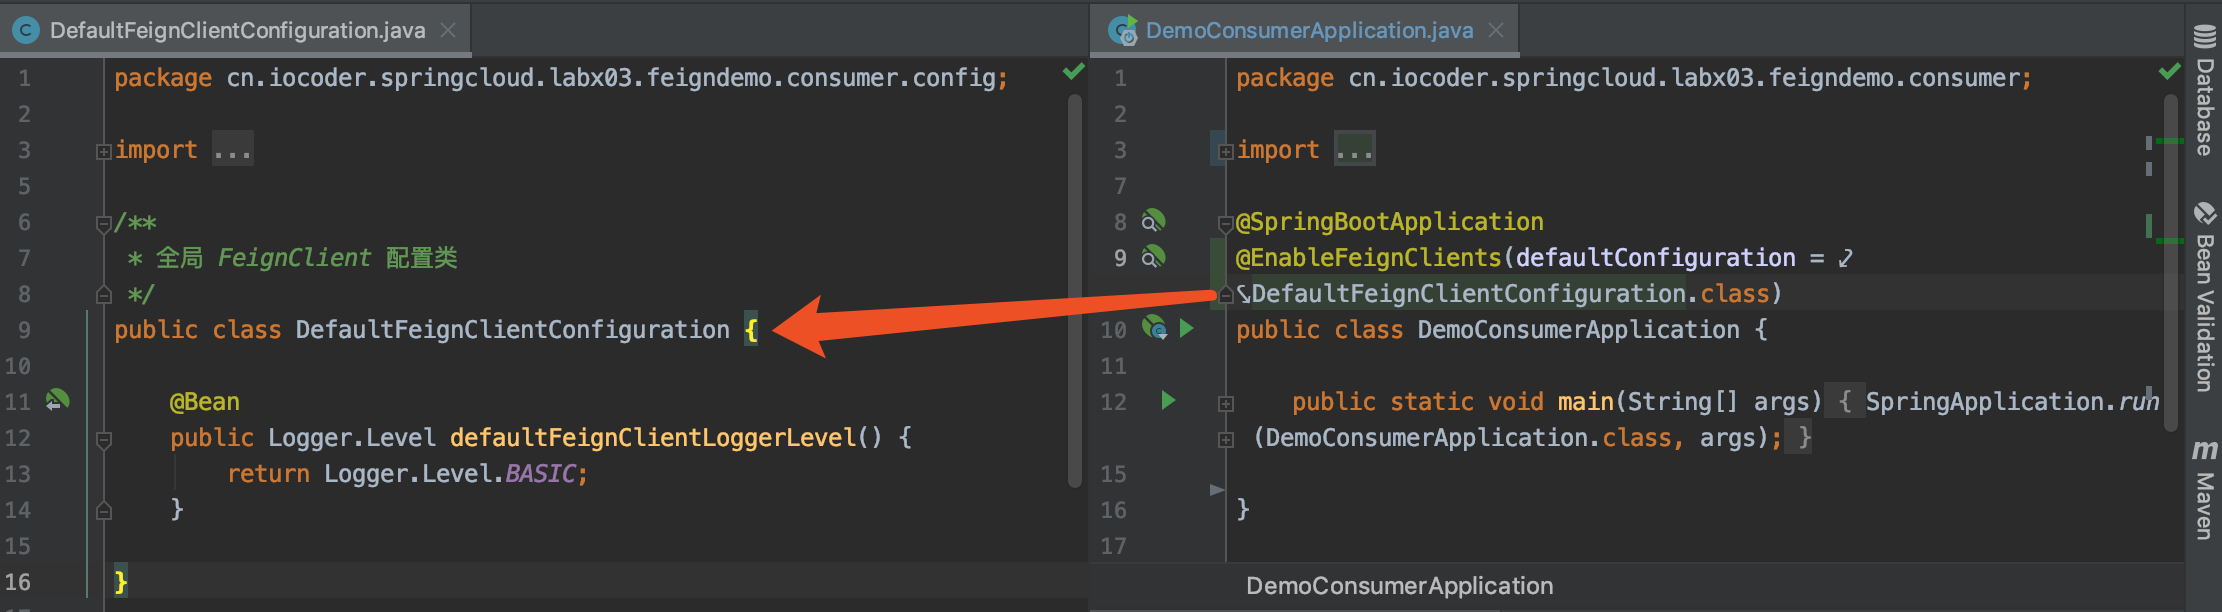The width and height of the screenshot is (2222, 612).
Task: Run DemoConsumerApplication class via gutter arrow
Action: pos(1186,328)
